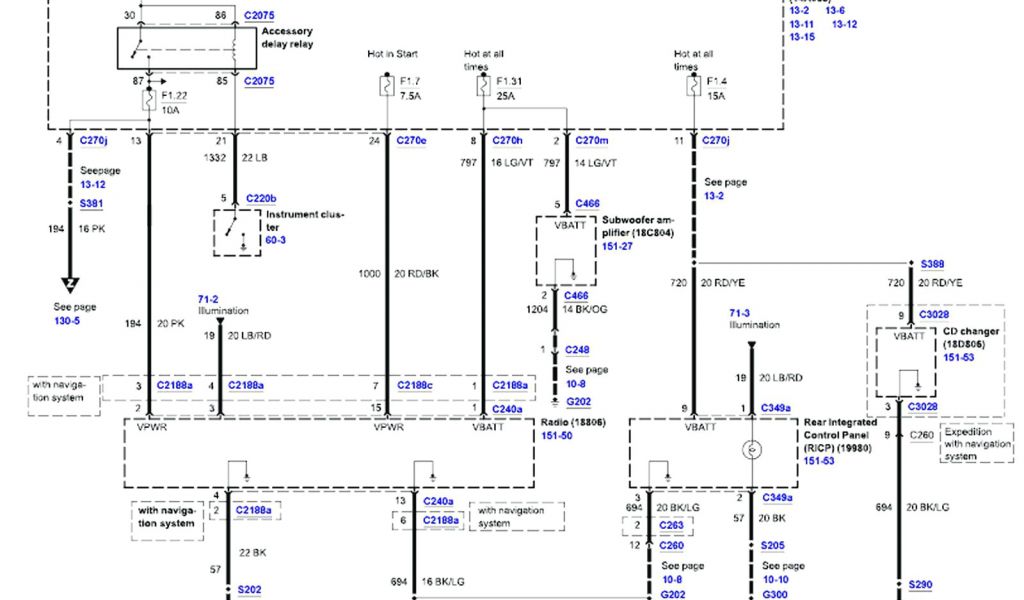
Task: Select the F1.31 25A fuse symbol
Action: (483, 88)
